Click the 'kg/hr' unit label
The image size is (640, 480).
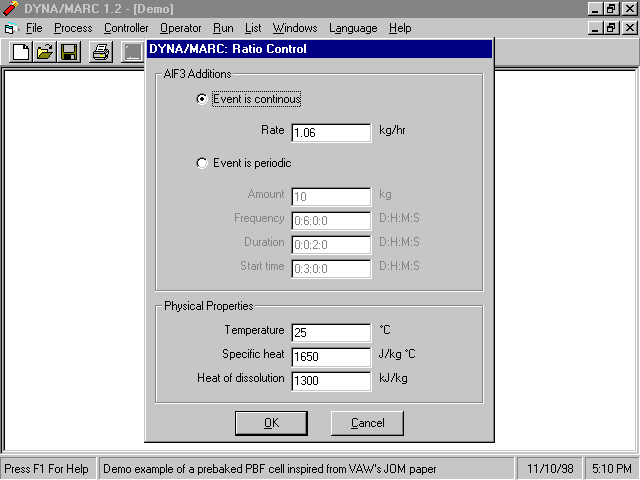(392, 131)
